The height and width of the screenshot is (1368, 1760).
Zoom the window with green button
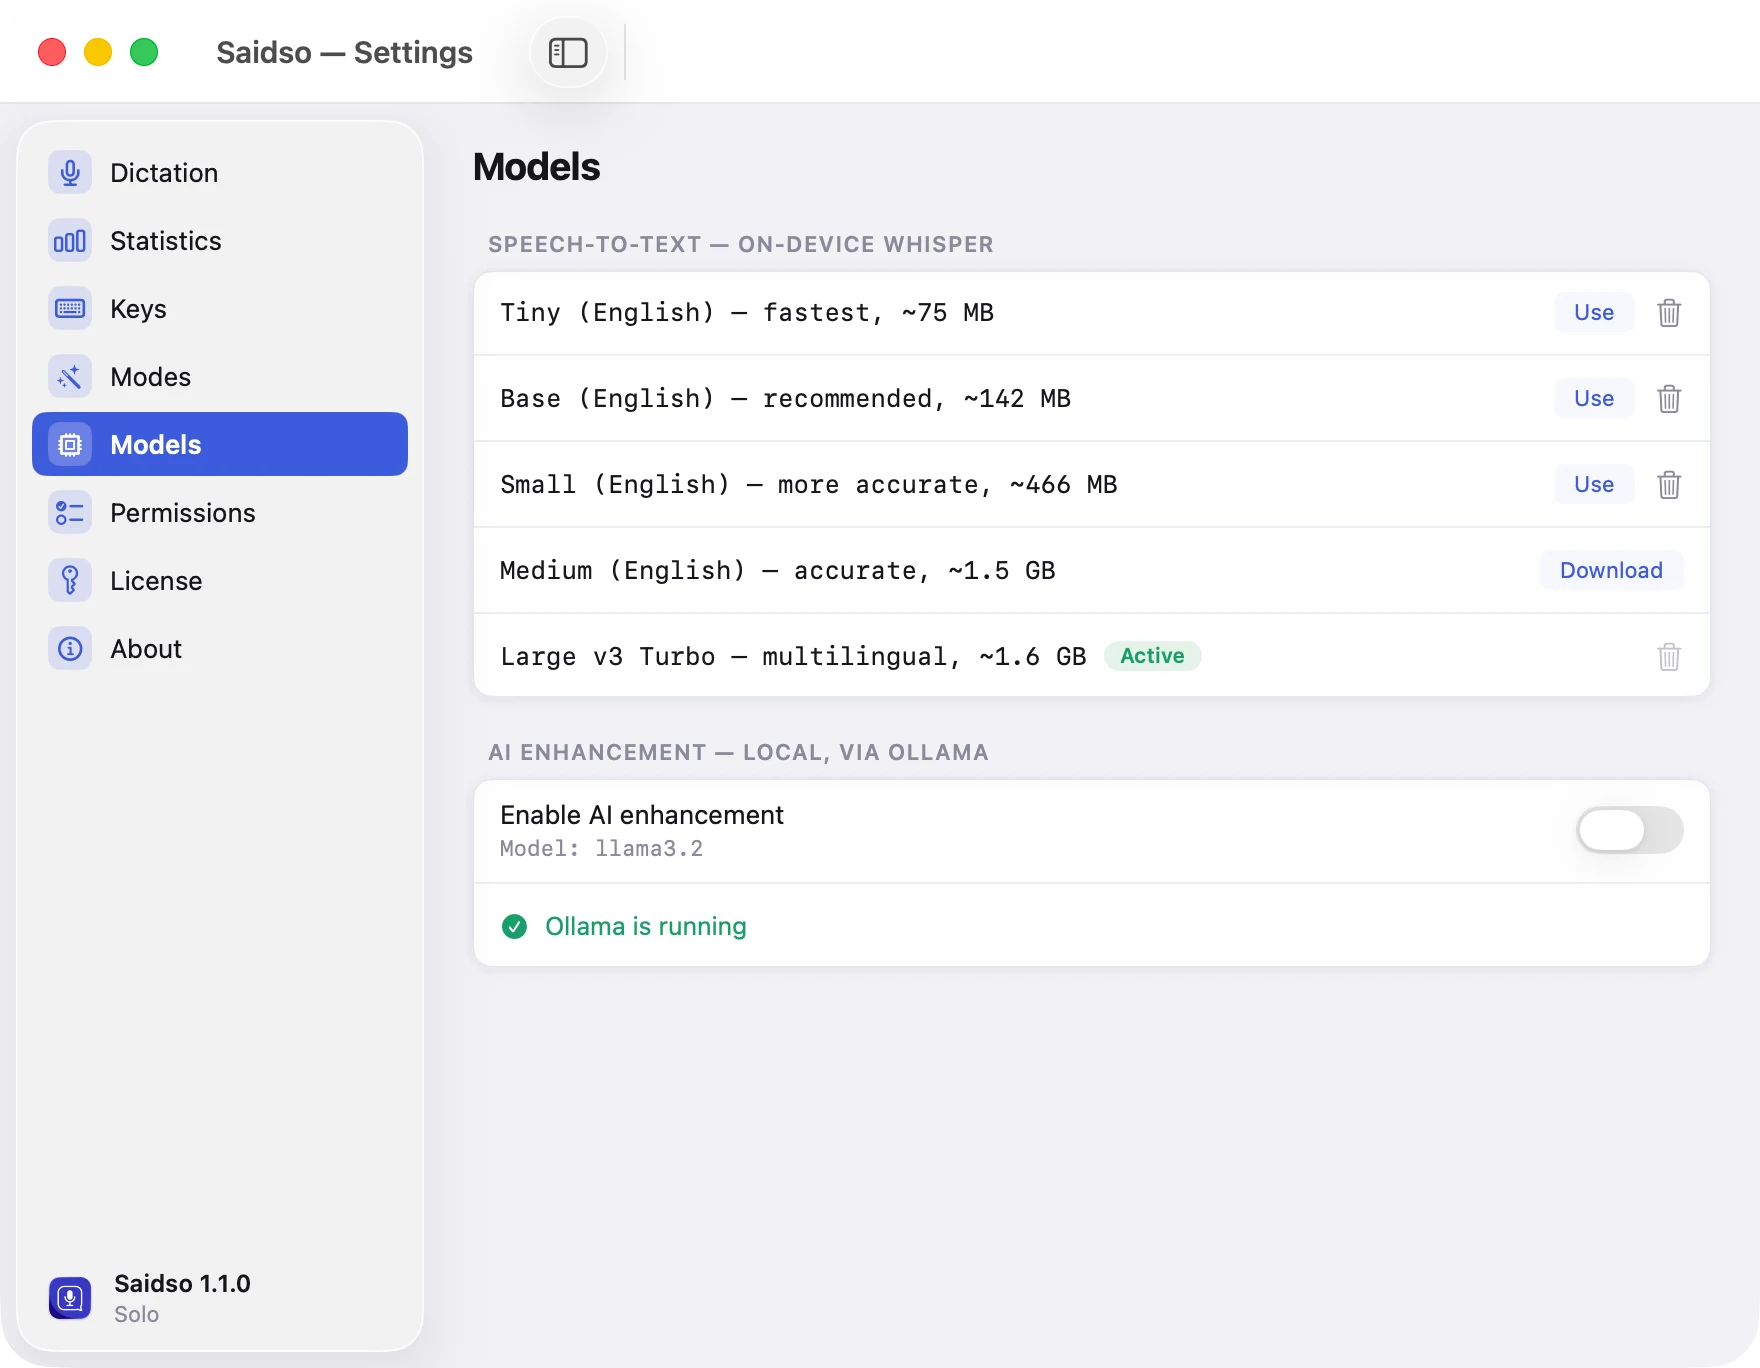tap(144, 52)
